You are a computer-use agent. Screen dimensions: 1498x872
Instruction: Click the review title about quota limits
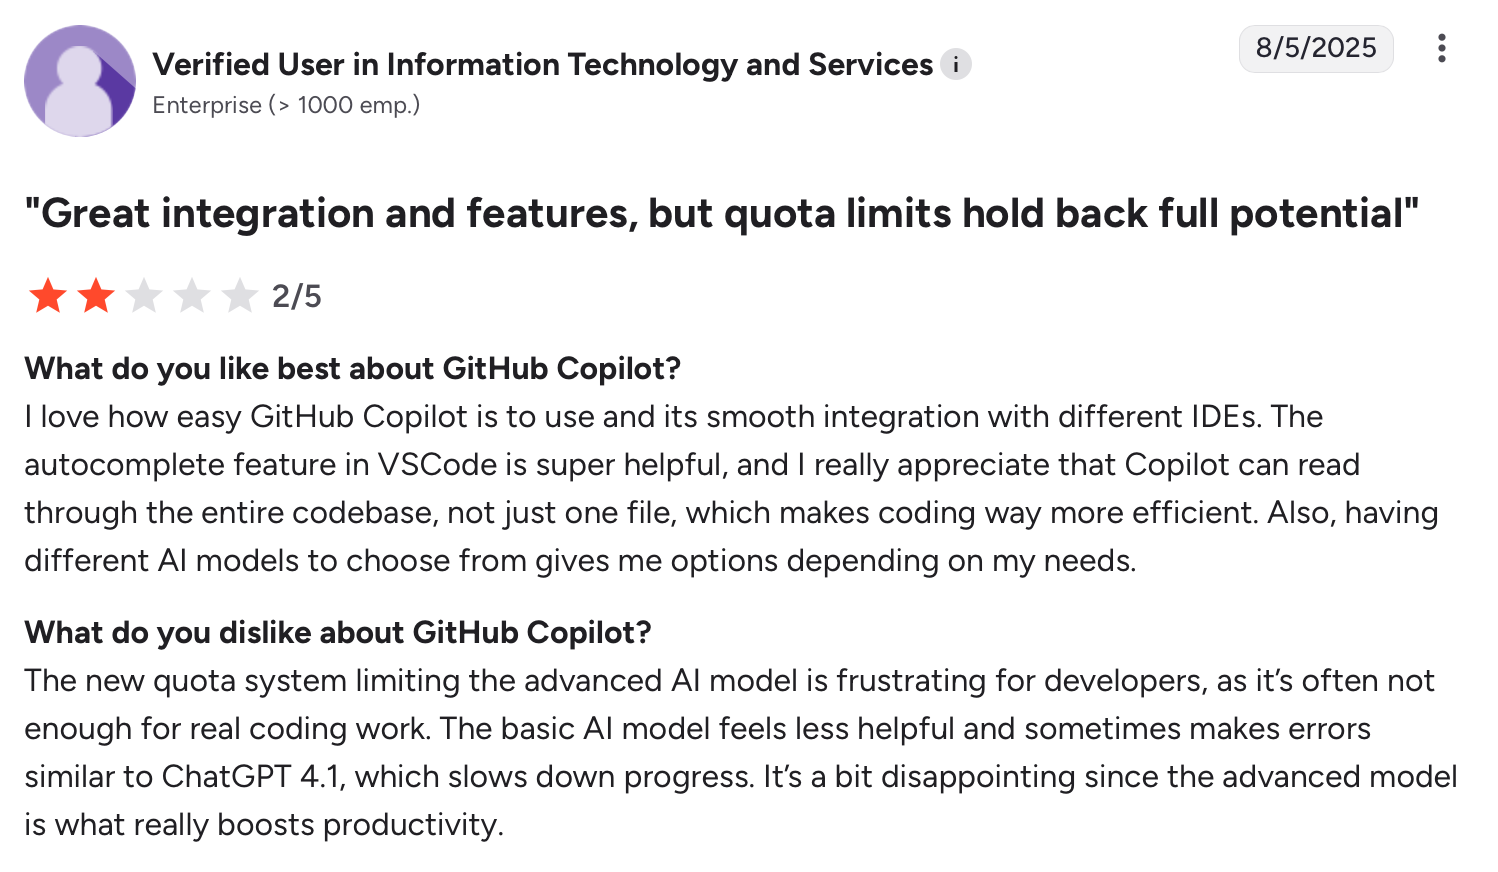(x=721, y=213)
